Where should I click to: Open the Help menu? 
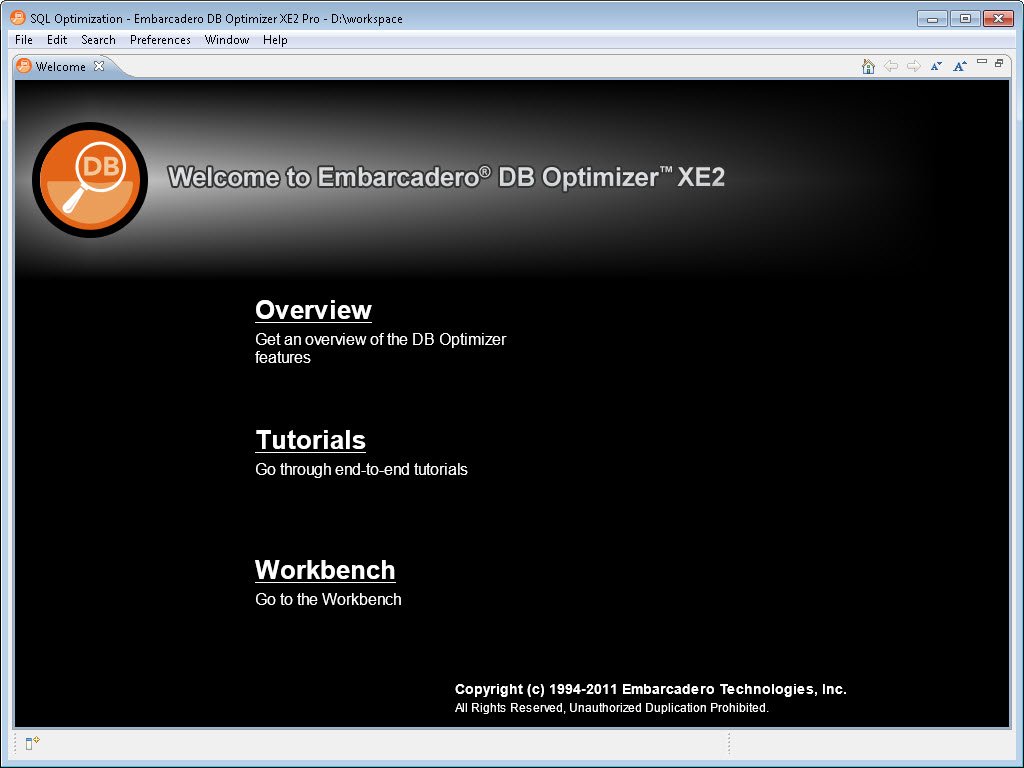tap(275, 40)
